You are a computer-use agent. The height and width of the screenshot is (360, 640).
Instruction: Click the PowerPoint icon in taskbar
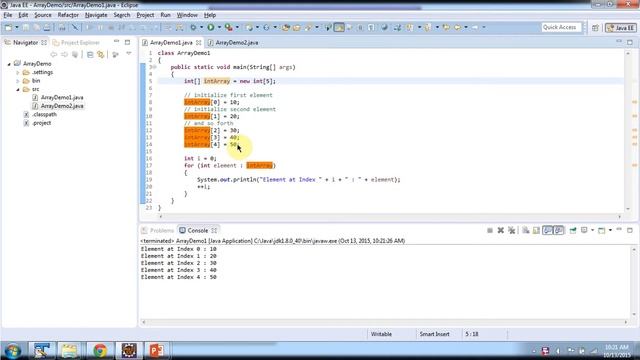coord(156,350)
